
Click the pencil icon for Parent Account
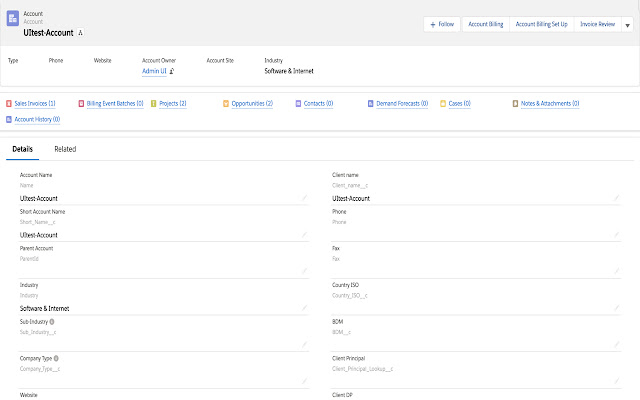point(304,271)
